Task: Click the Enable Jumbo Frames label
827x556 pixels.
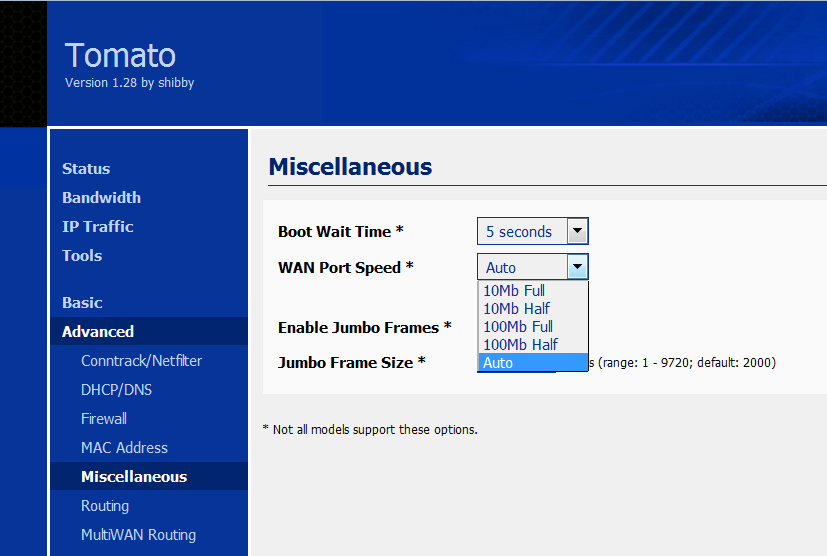Action: point(364,328)
